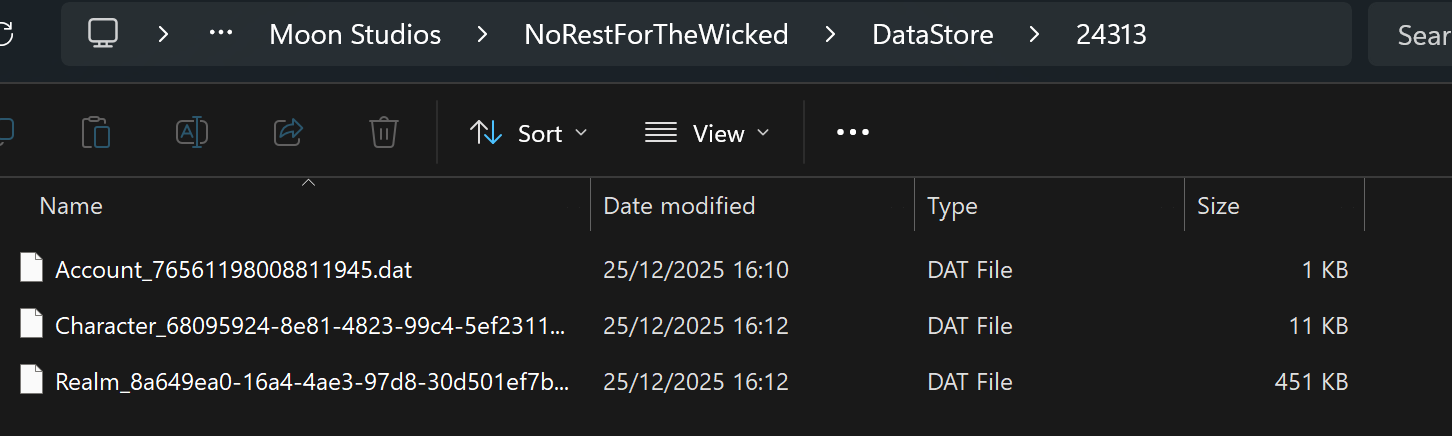This screenshot has width=1452, height=436.
Task: Click the Paste clipboard icon
Action: point(96,133)
